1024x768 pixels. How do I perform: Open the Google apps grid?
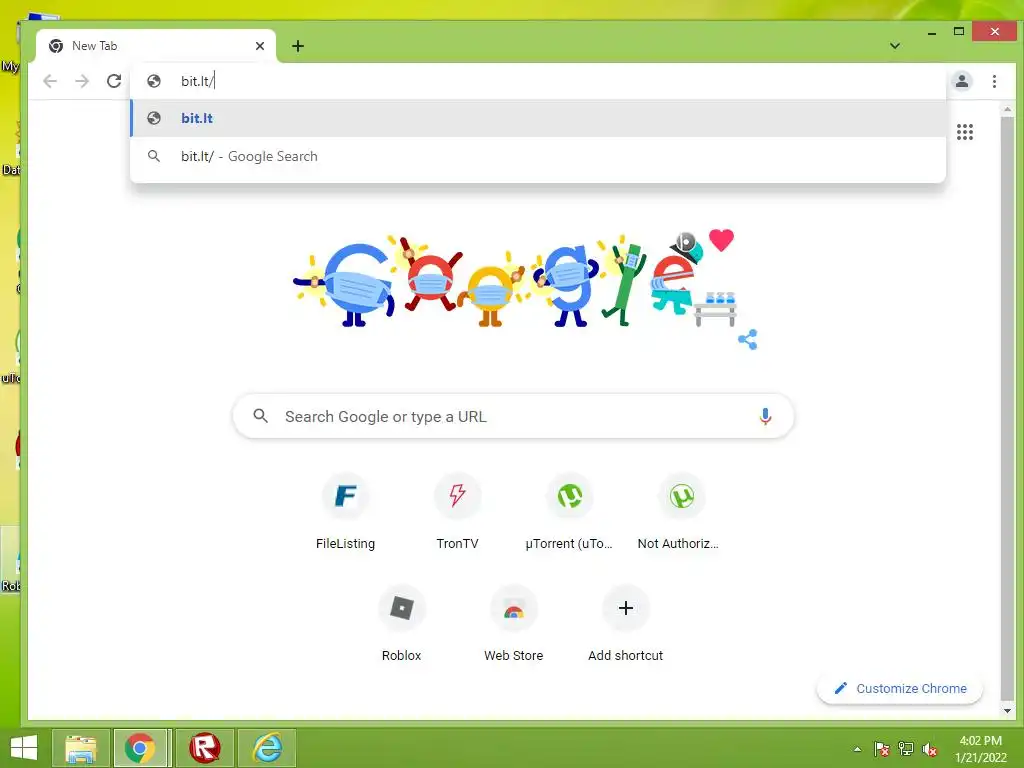tap(965, 132)
